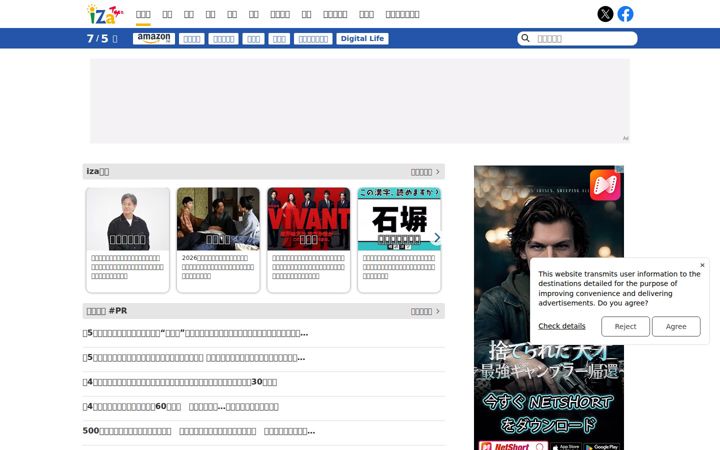Screen dimensions: 720x450
Task: Open the X (Twitter) social icon
Action: click(605, 14)
